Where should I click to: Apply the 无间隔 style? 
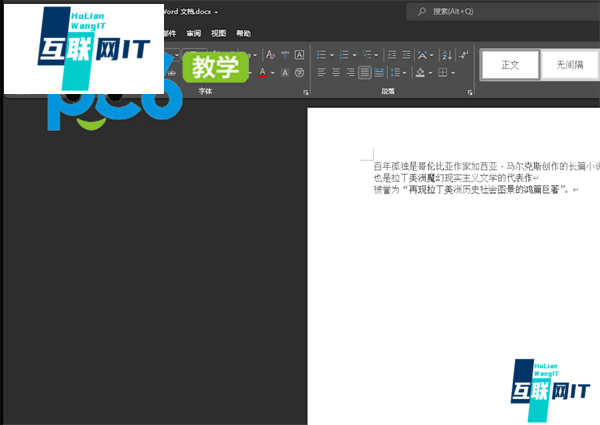point(569,65)
